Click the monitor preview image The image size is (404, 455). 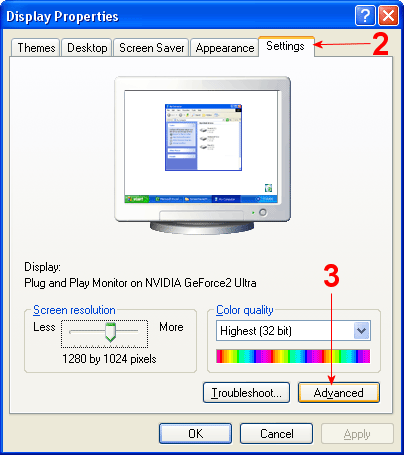[202, 155]
